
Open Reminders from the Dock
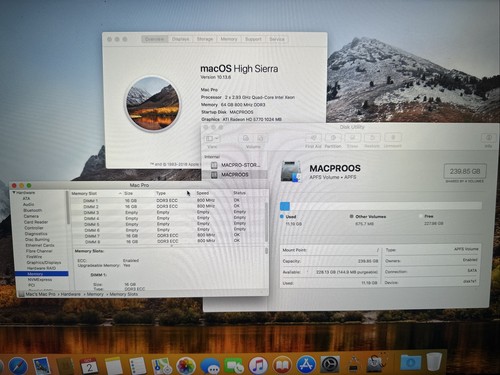[137, 366]
